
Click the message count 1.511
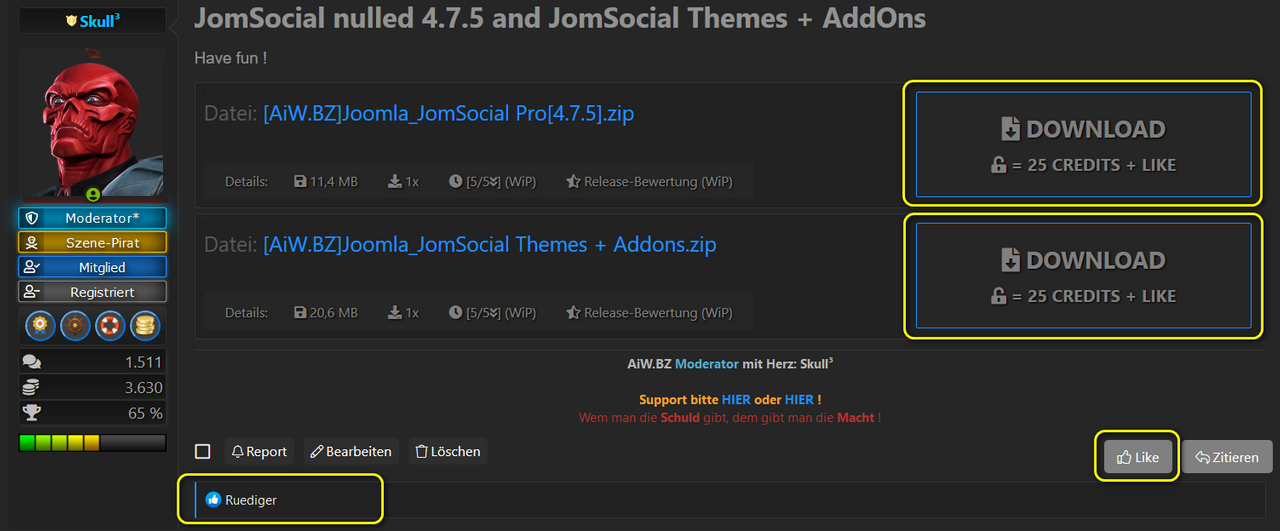(144, 362)
